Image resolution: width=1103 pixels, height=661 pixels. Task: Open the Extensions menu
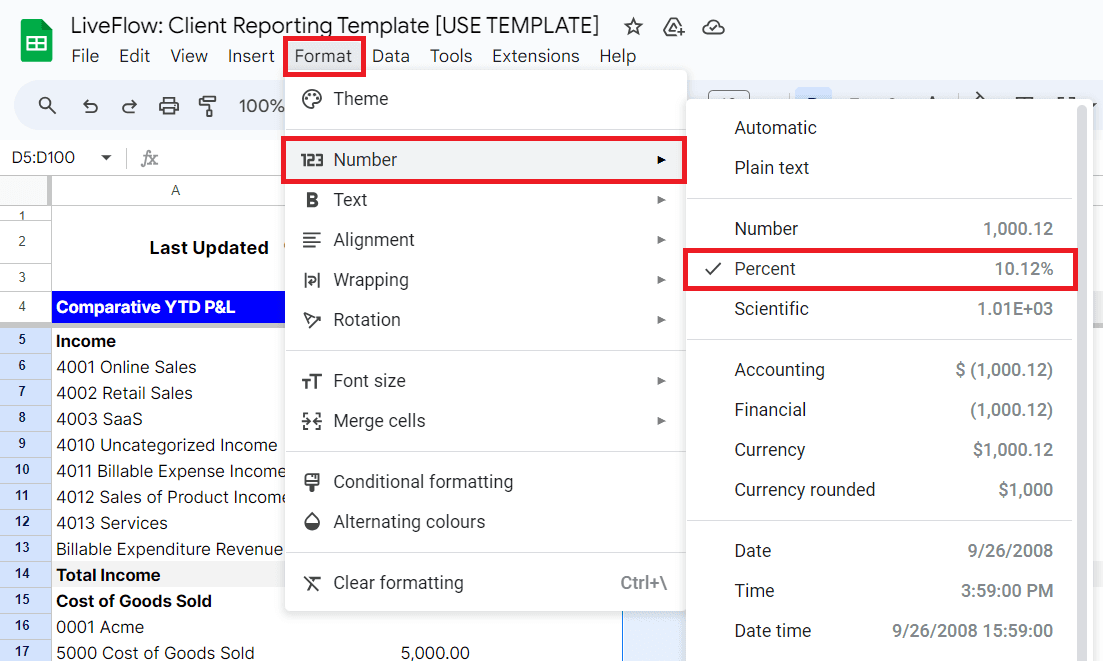coord(535,56)
